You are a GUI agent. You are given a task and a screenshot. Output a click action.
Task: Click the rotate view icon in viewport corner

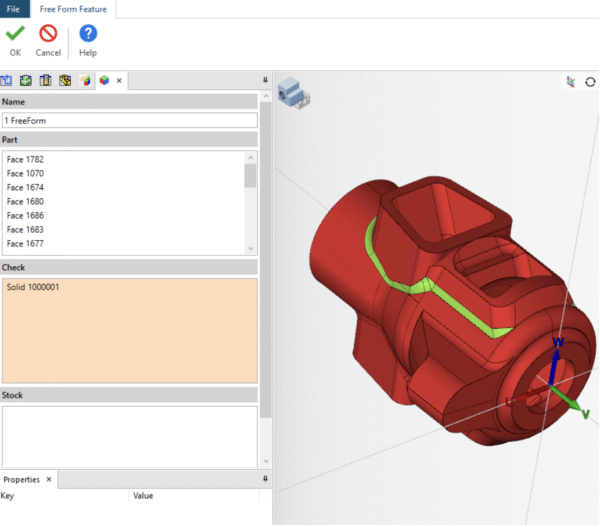[590, 83]
